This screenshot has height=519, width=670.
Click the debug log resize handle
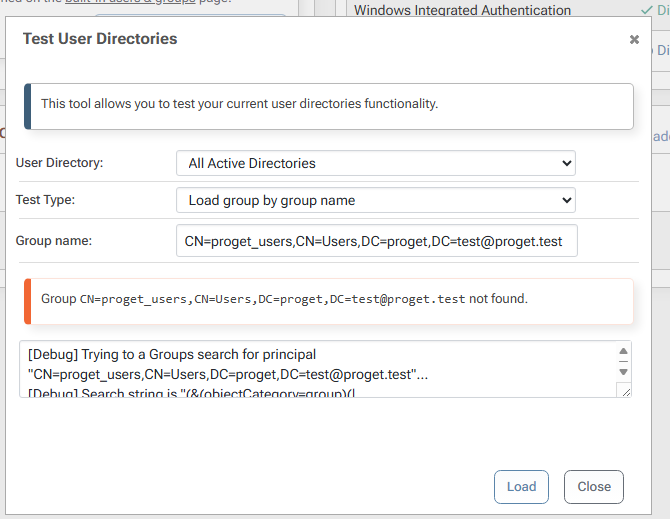coord(626,391)
